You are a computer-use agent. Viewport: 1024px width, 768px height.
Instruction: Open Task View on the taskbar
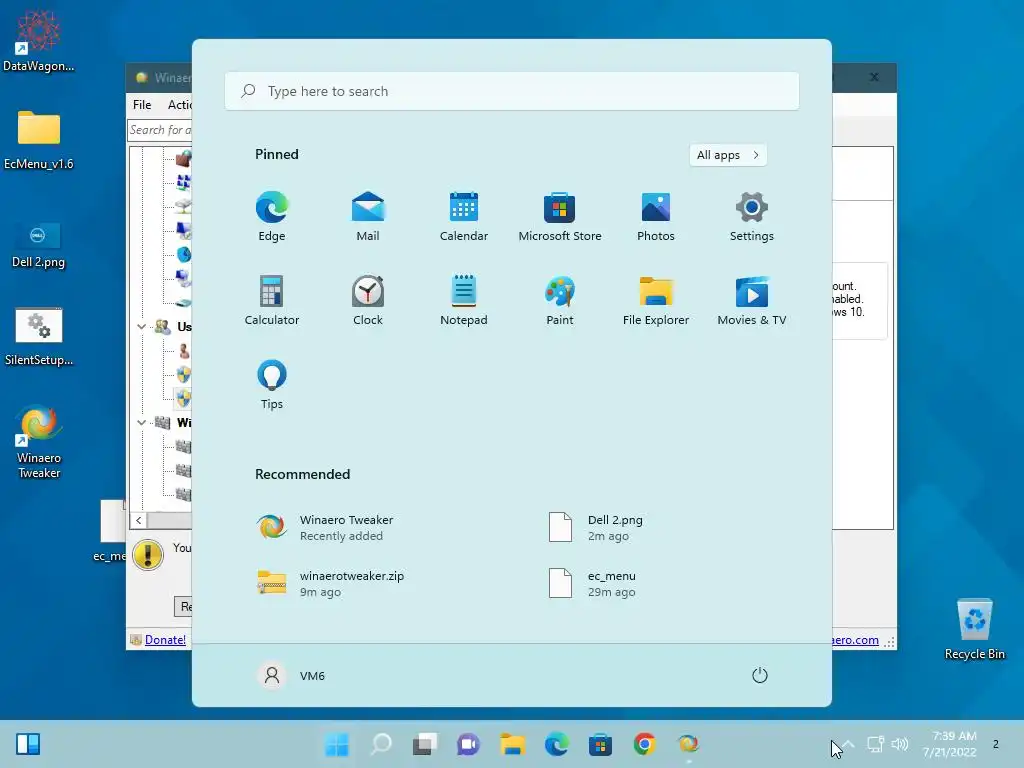(424, 744)
